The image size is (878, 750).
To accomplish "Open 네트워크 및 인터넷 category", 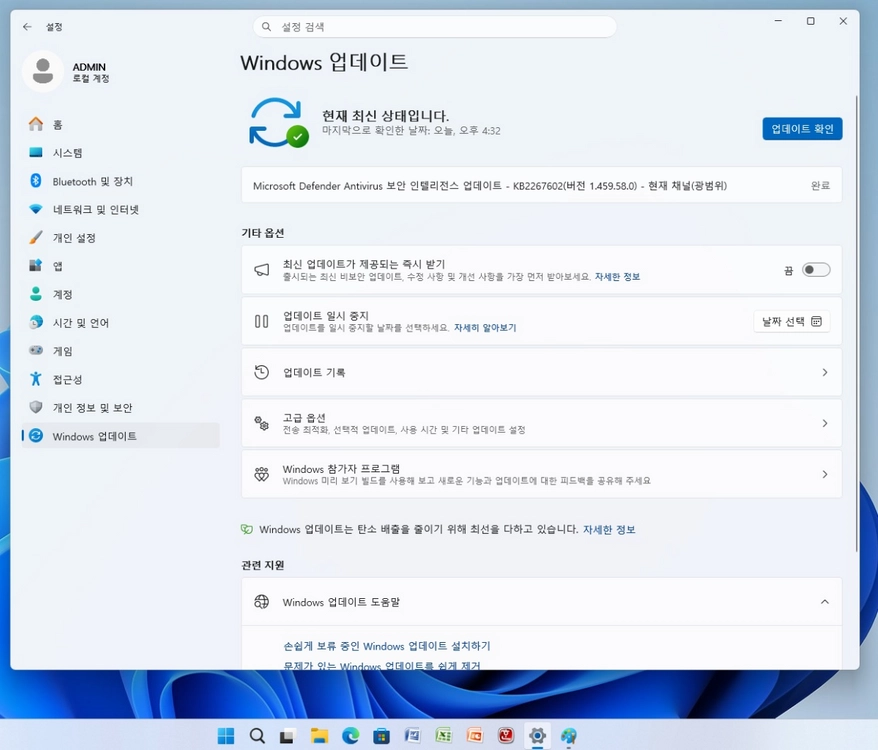I will pyautogui.click(x=120, y=209).
